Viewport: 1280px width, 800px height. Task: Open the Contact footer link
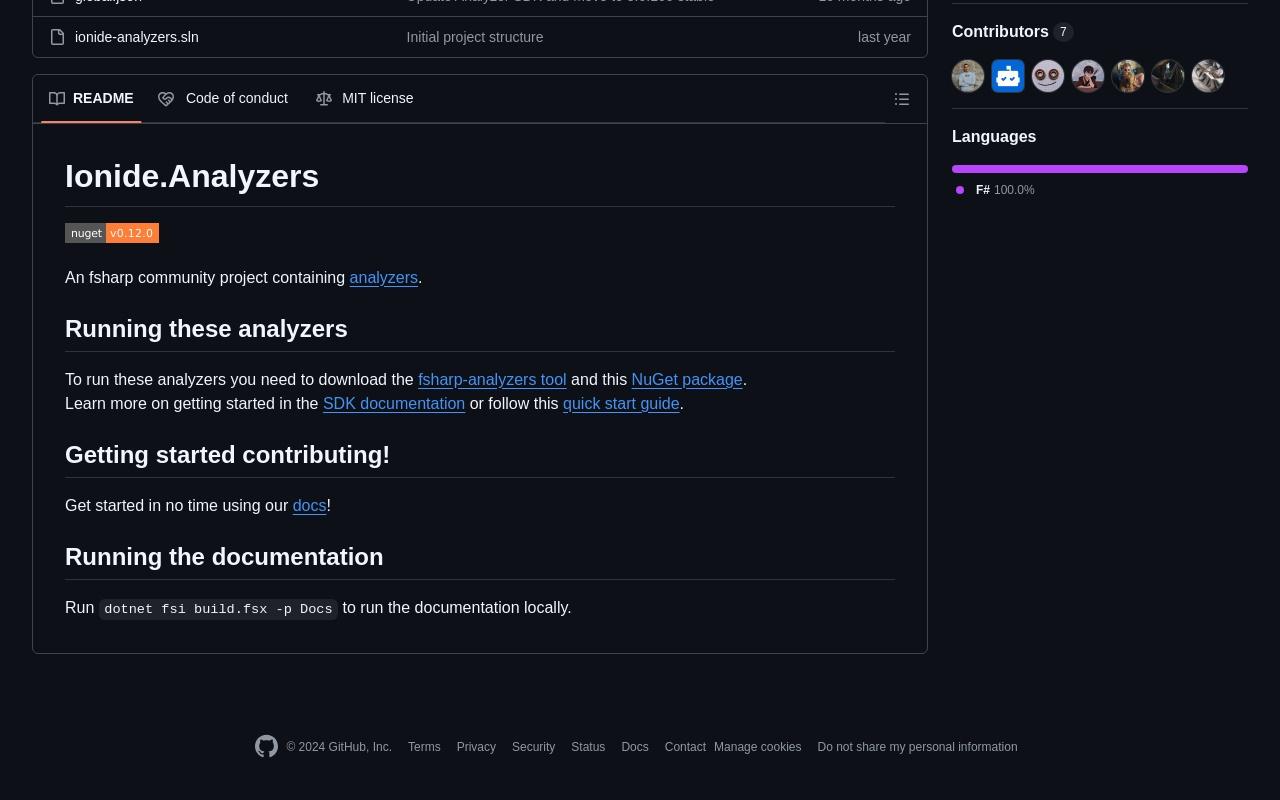[685, 747]
